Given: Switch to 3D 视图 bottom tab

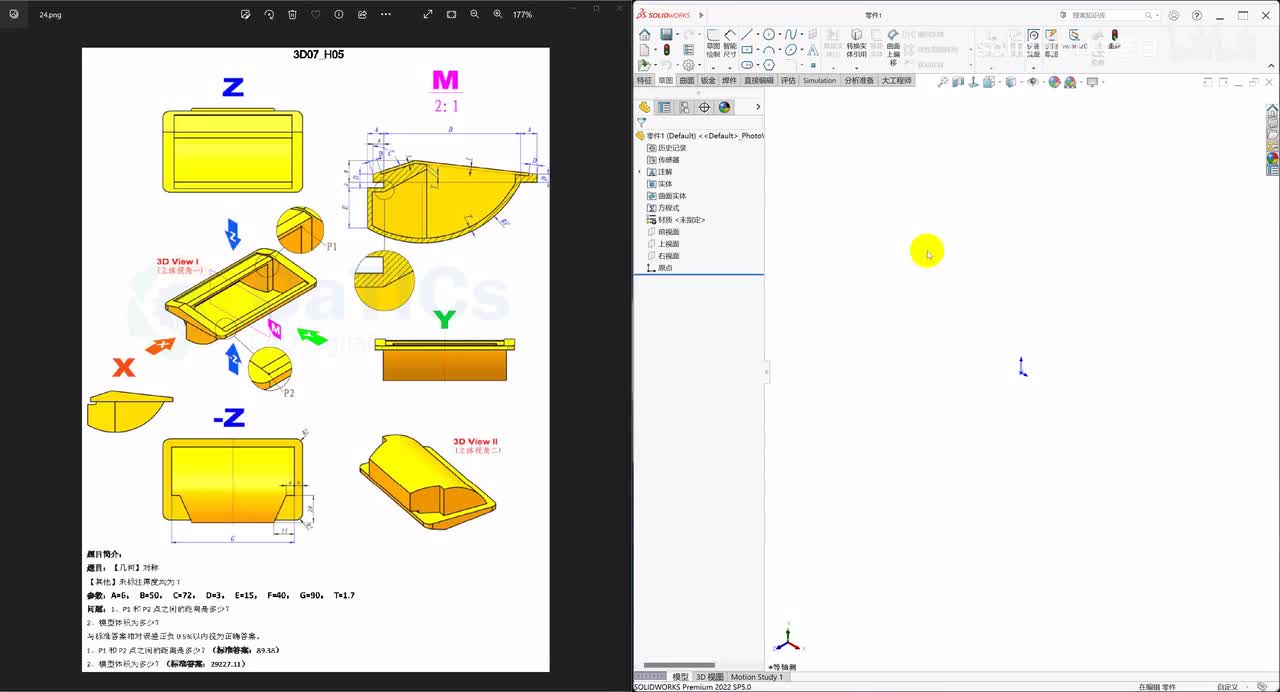Looking at the screenshot, I should point(709,677).
